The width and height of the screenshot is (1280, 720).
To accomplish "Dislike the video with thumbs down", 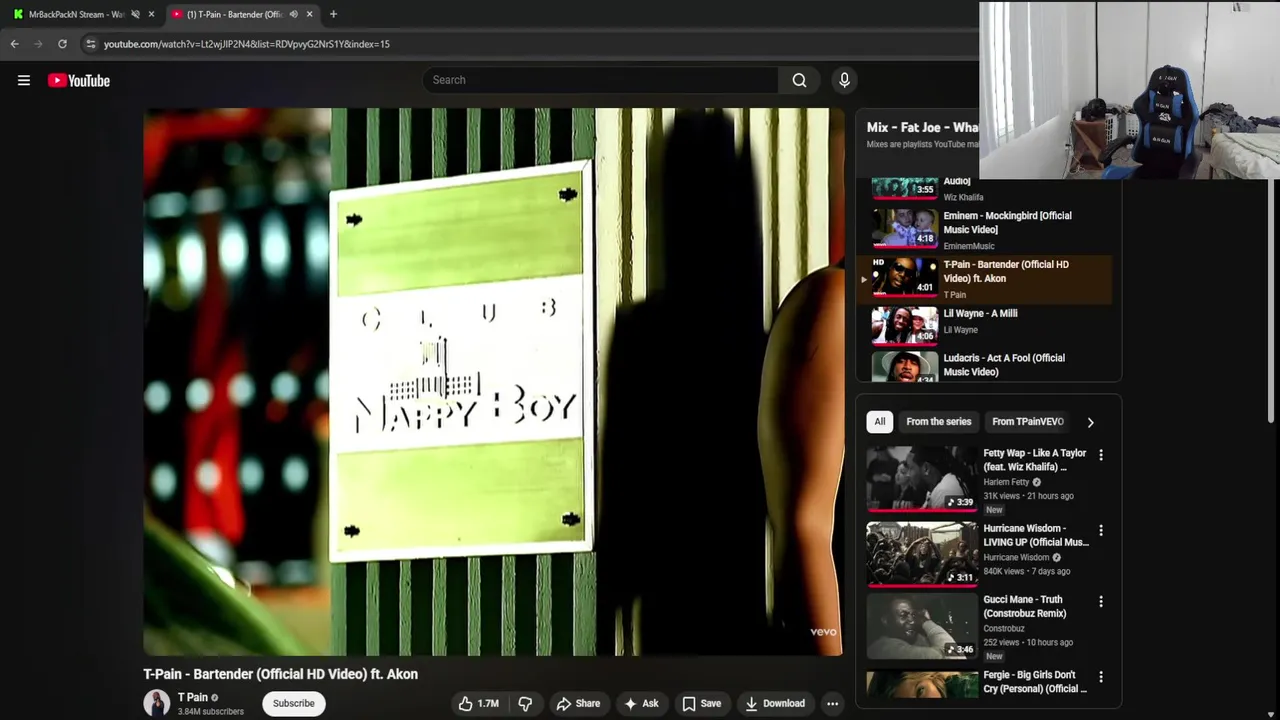I will point(525,703).
